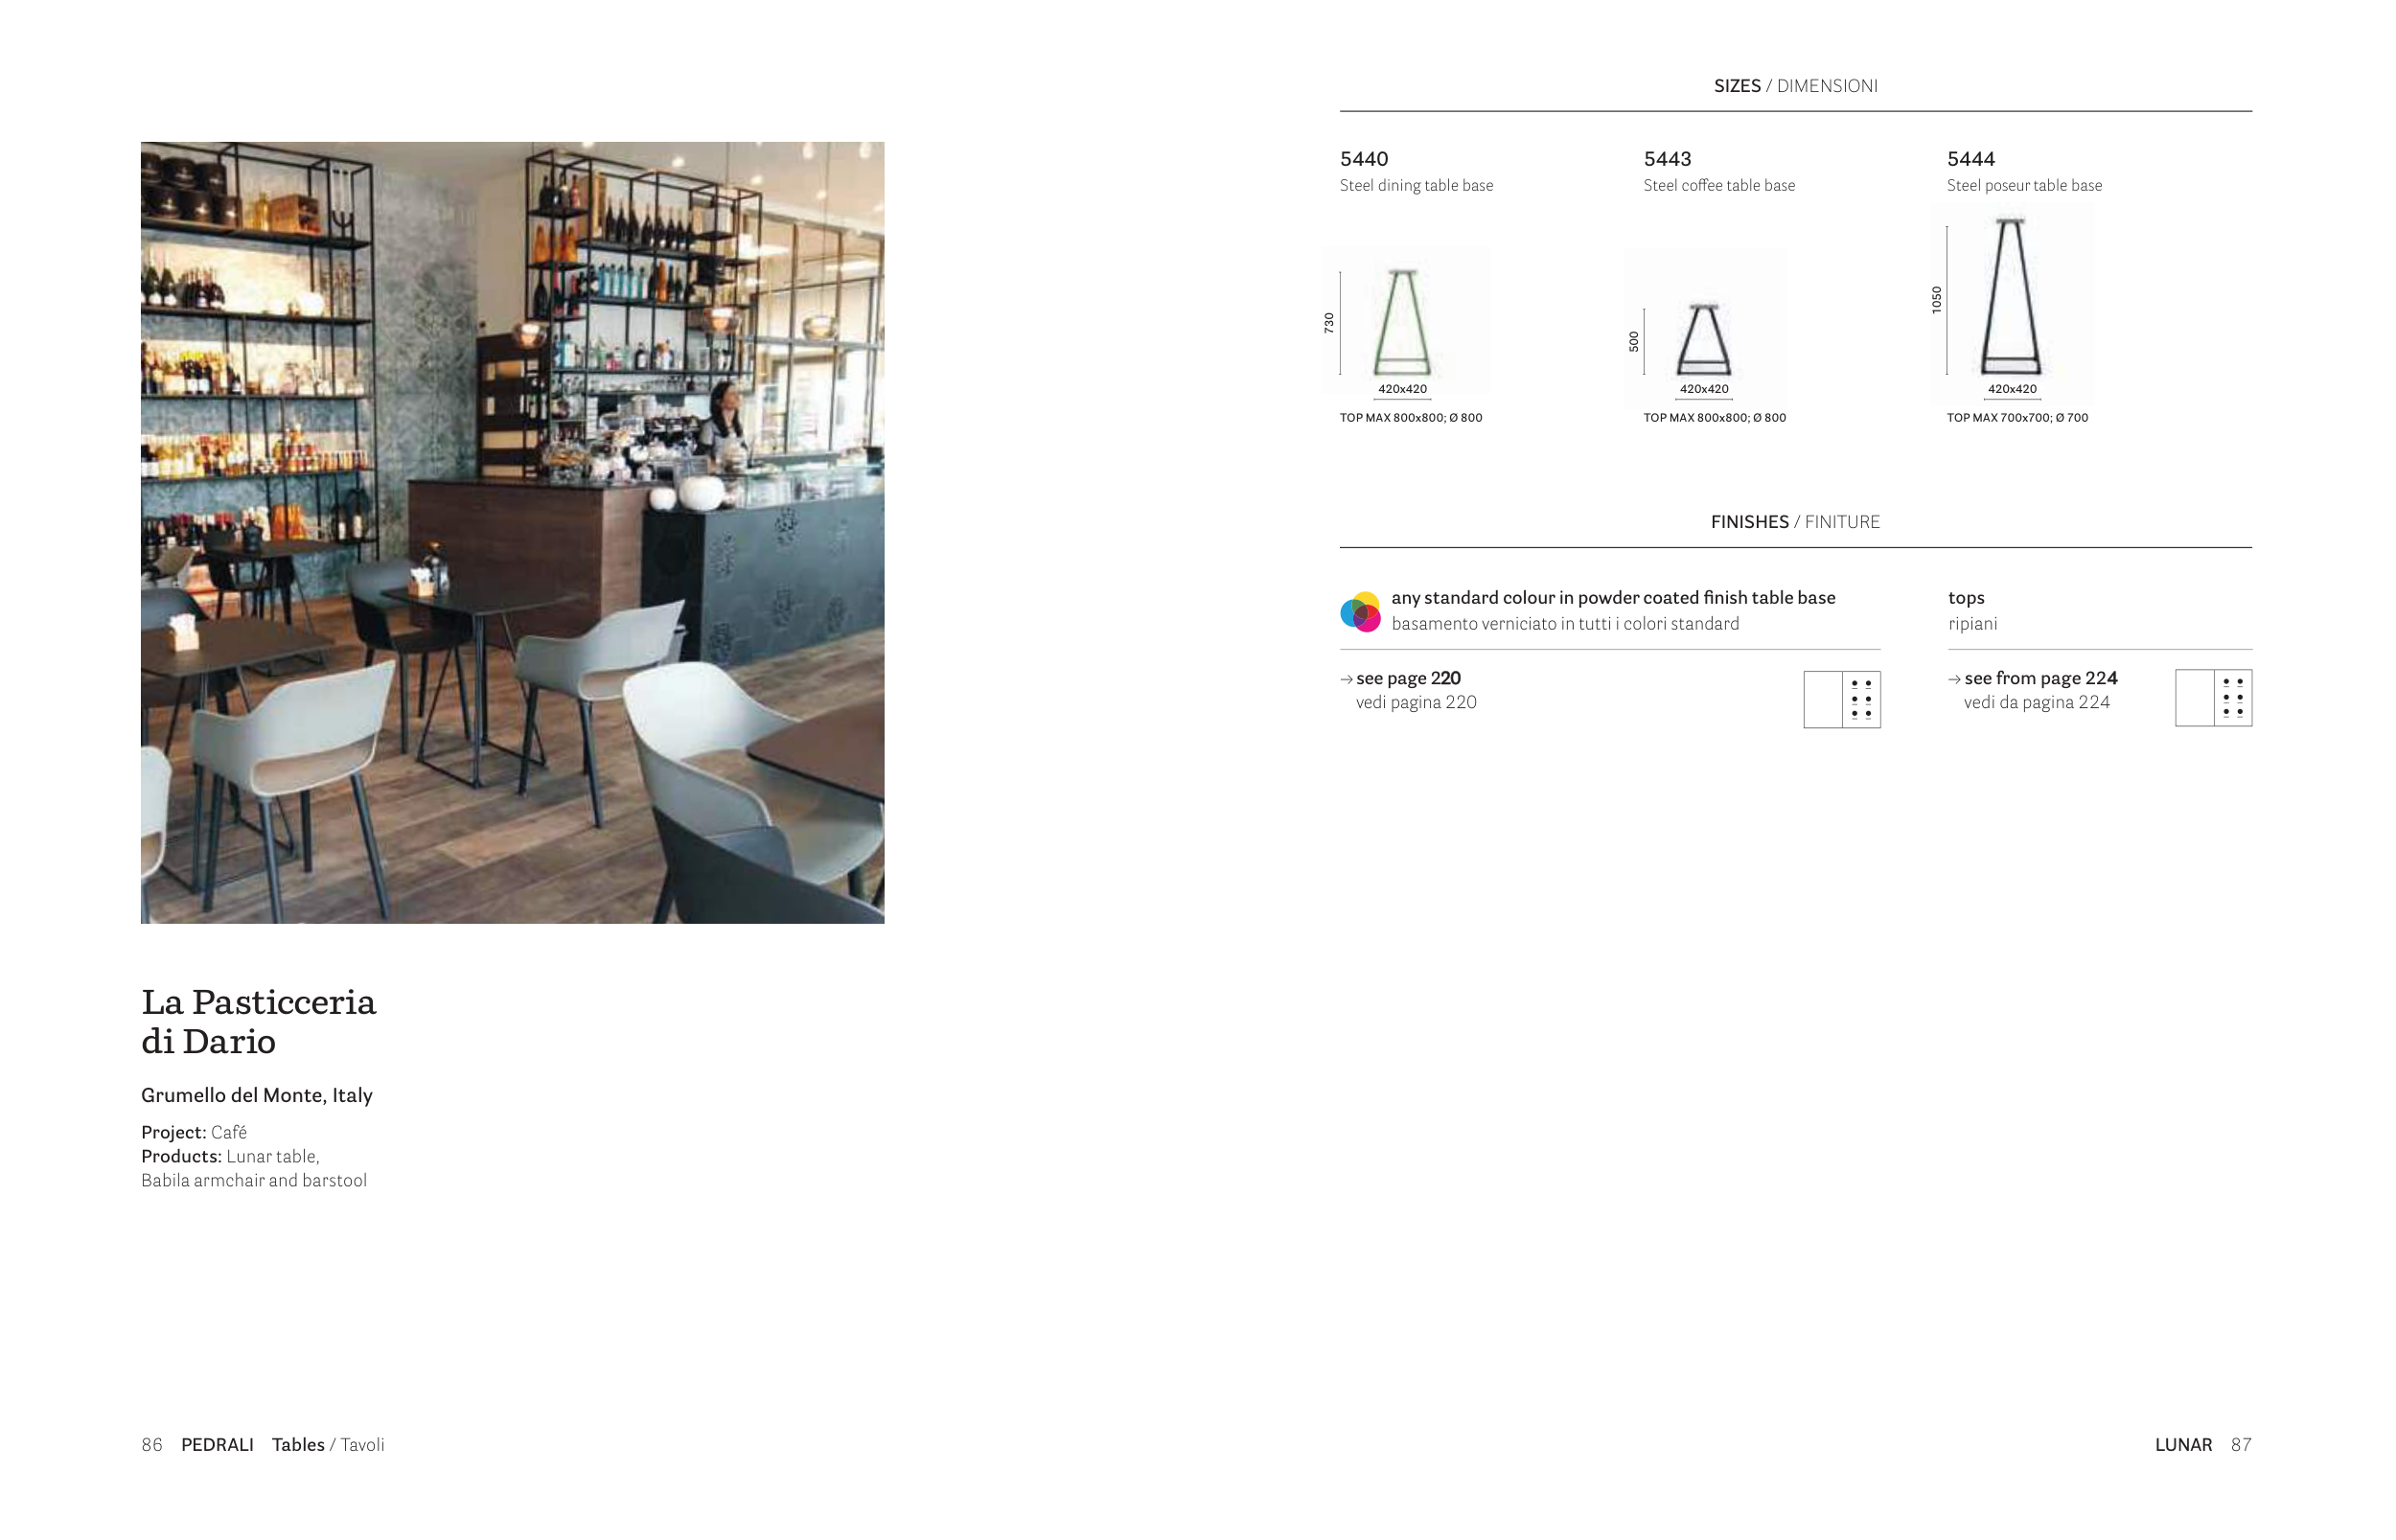Click the 5440 model number
Screen dimensions: 2396x1540
point(1364,159)
